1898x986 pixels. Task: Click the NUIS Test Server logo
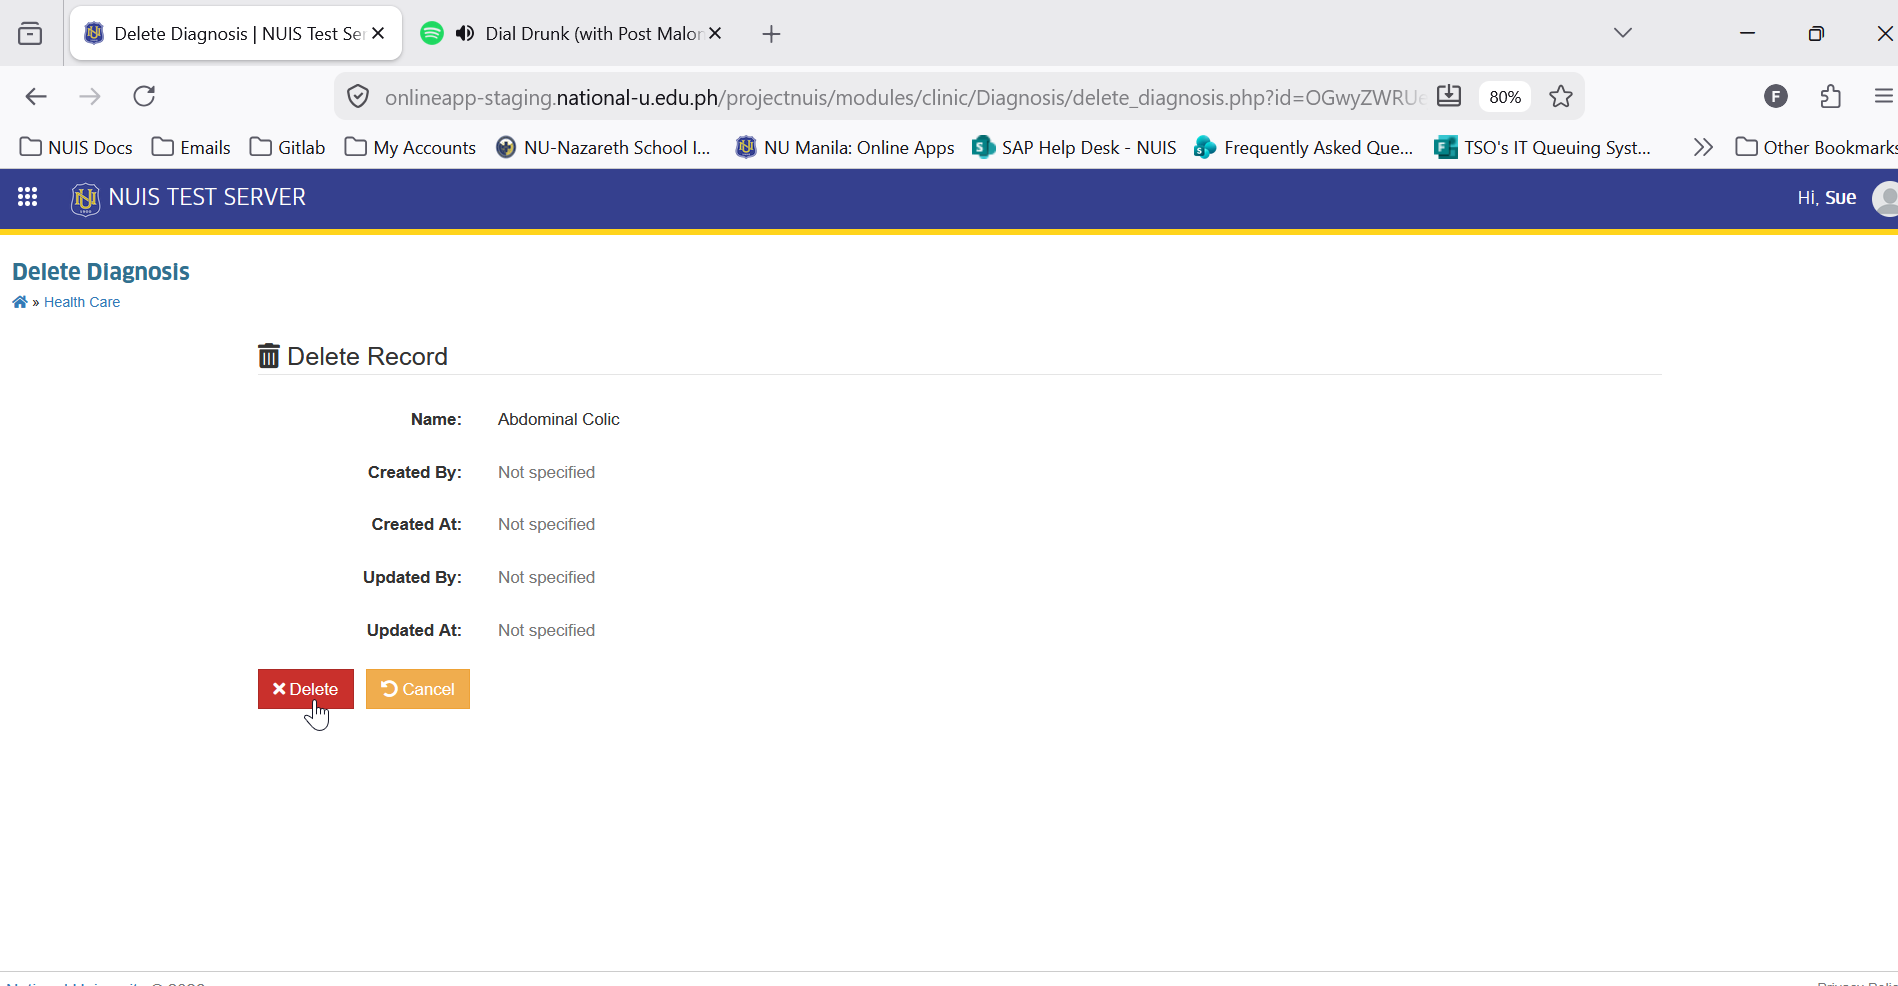tap(85, 198)
